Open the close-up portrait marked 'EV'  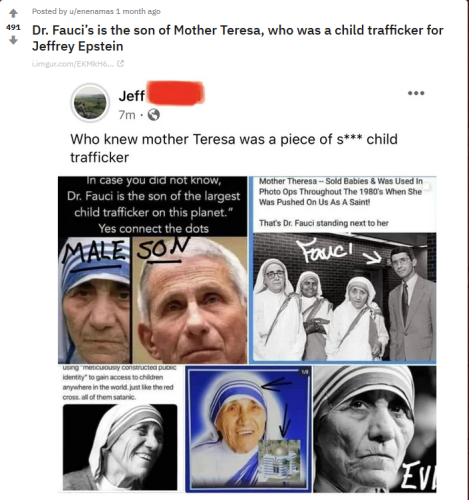375,429
